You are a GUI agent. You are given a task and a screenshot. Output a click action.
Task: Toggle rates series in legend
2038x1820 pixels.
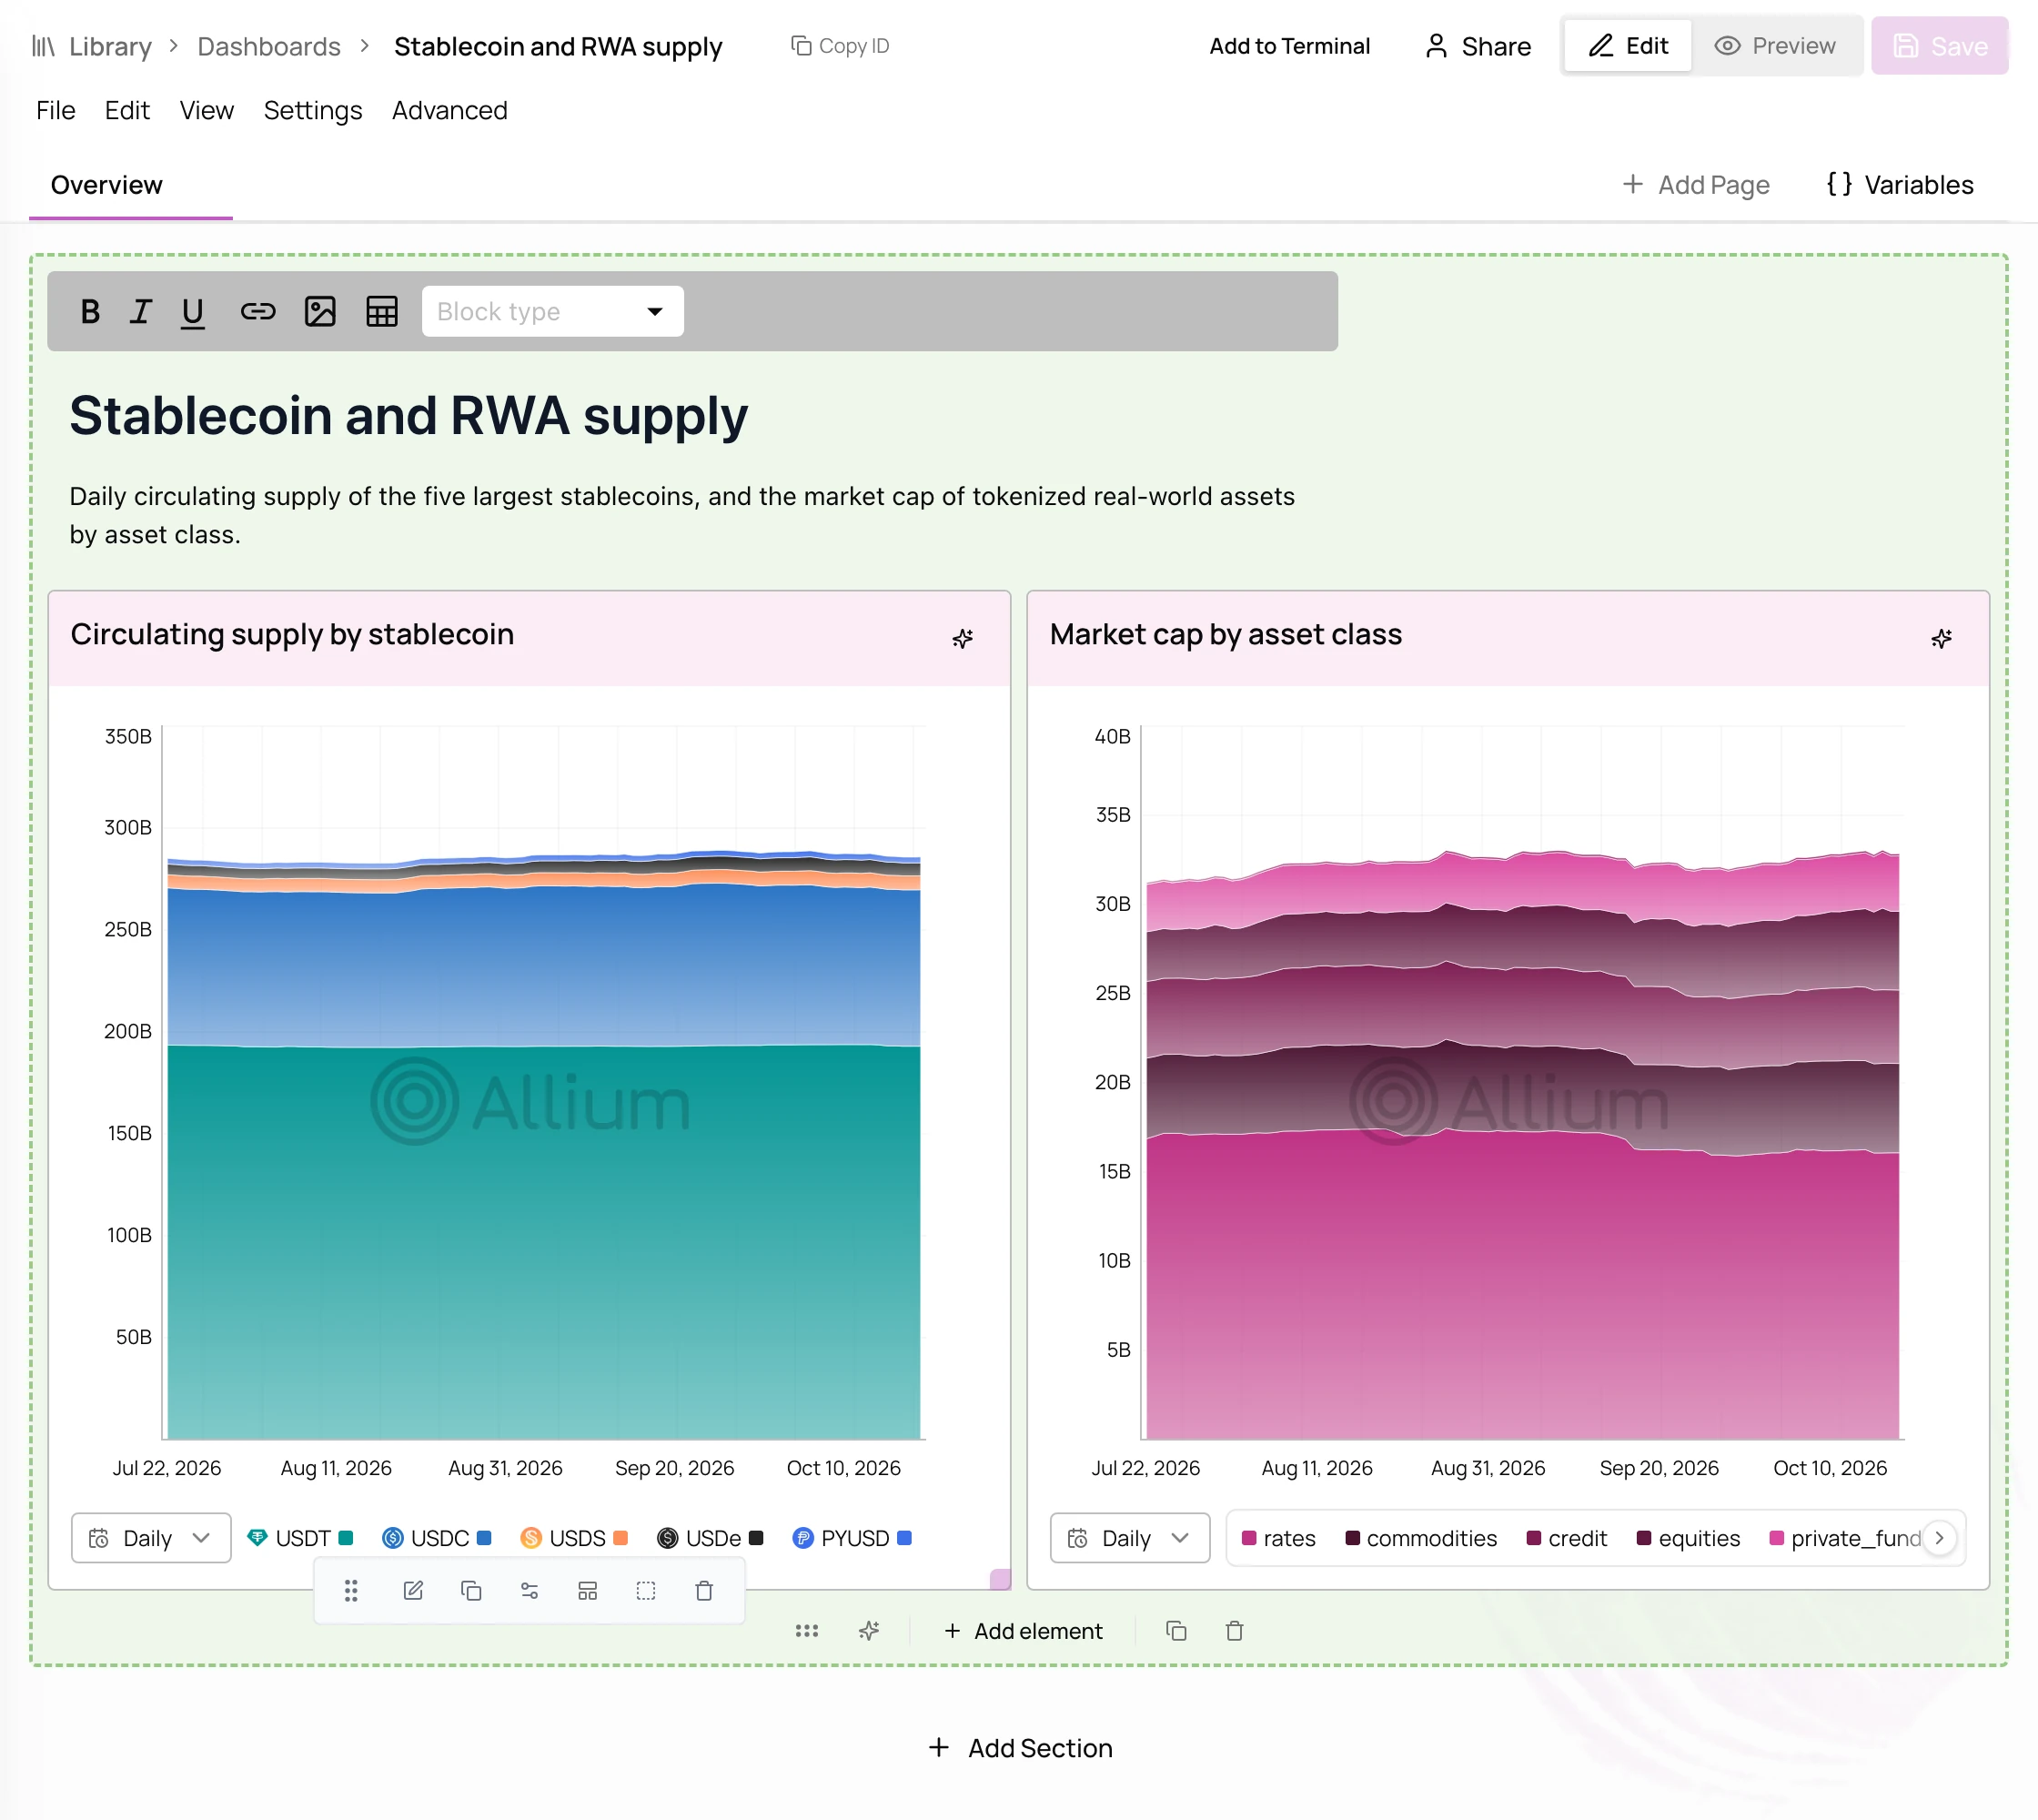[x=1279, y=1538]
